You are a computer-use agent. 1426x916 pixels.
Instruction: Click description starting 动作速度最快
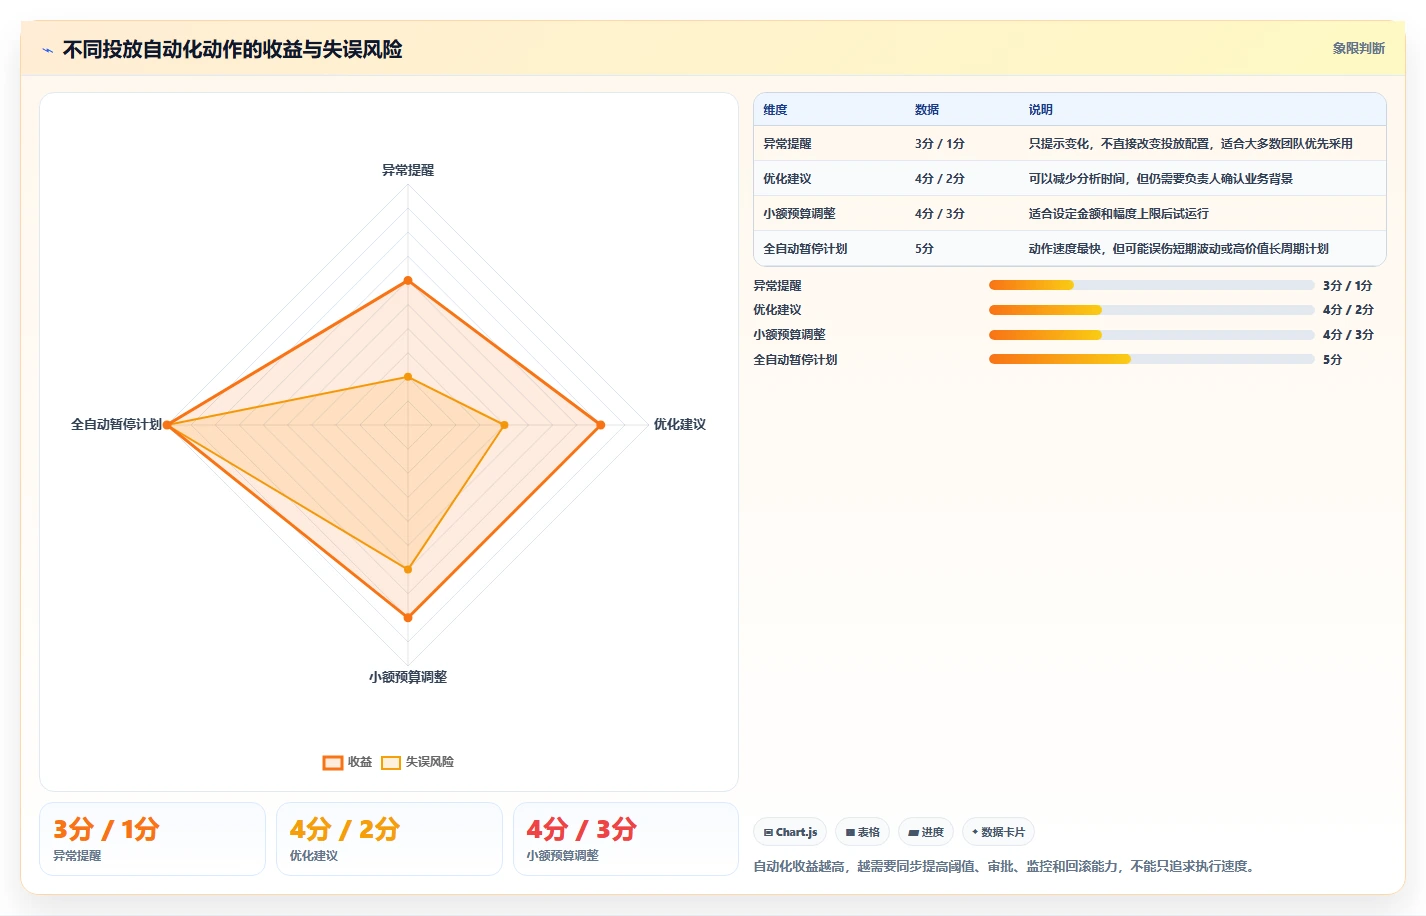(1179, 249)
